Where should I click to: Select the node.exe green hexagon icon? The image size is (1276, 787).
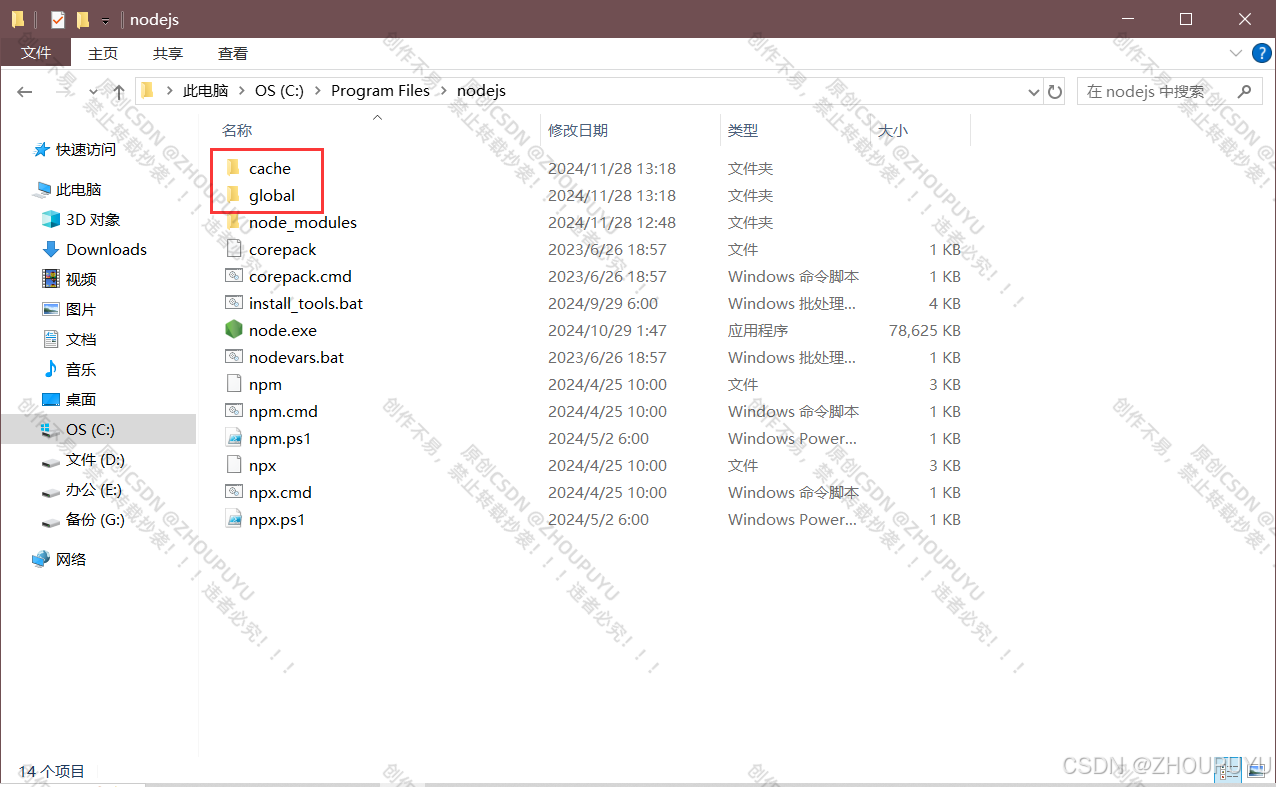pos(233,330)
